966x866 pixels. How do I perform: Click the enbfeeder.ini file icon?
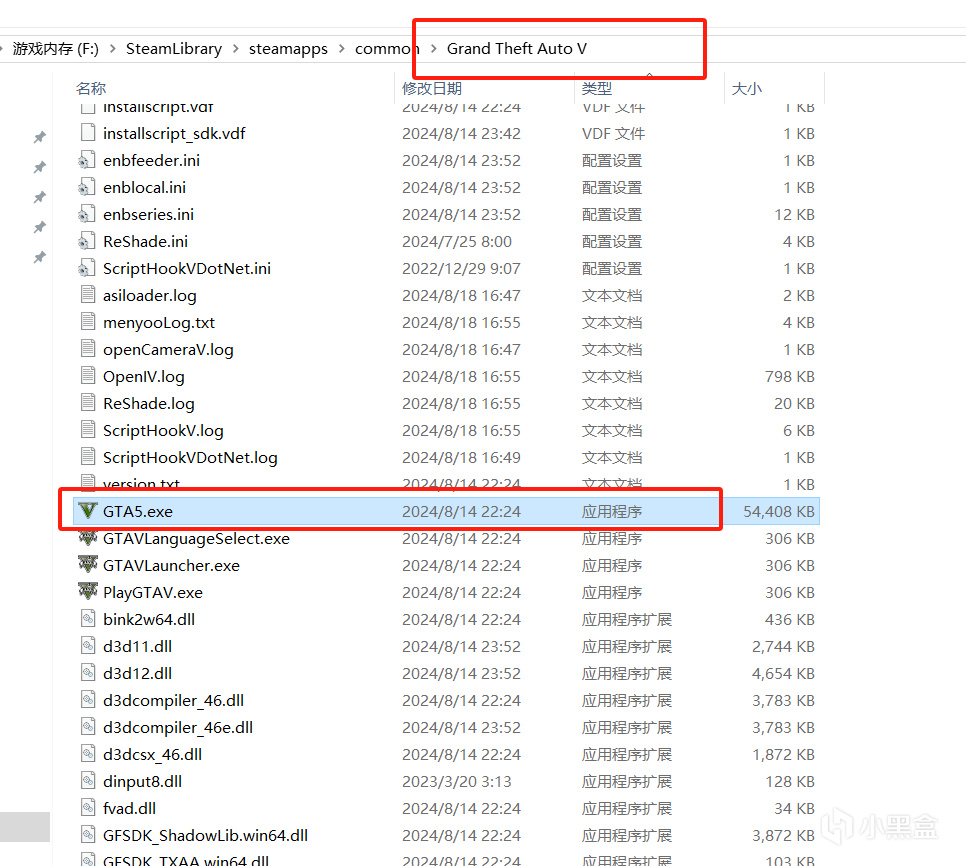[87, 160]
